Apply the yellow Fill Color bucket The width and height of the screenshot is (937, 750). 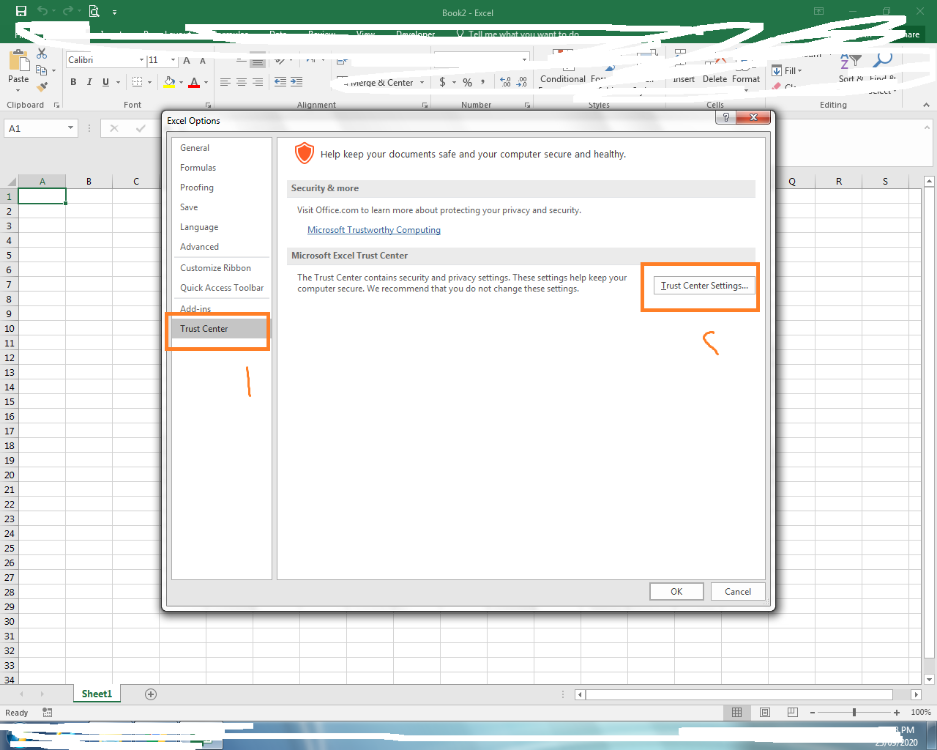(x=170, y=82)
